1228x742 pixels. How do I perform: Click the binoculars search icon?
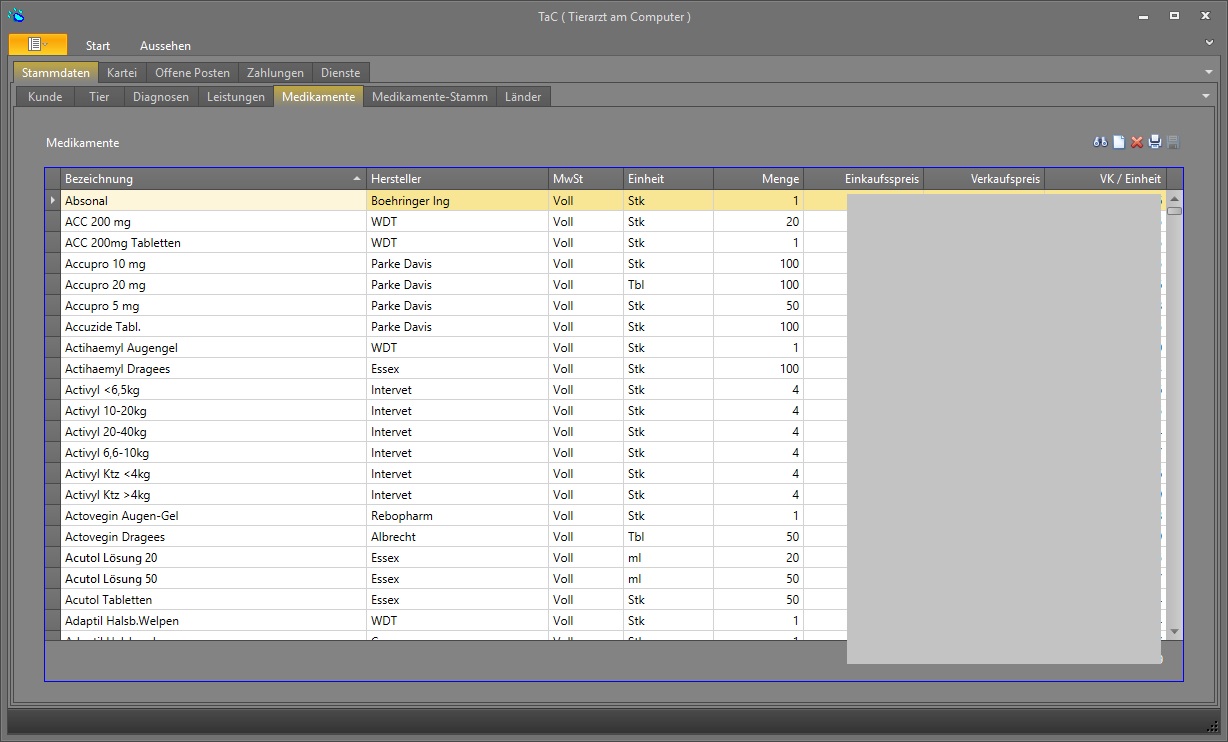[1100, 142]
